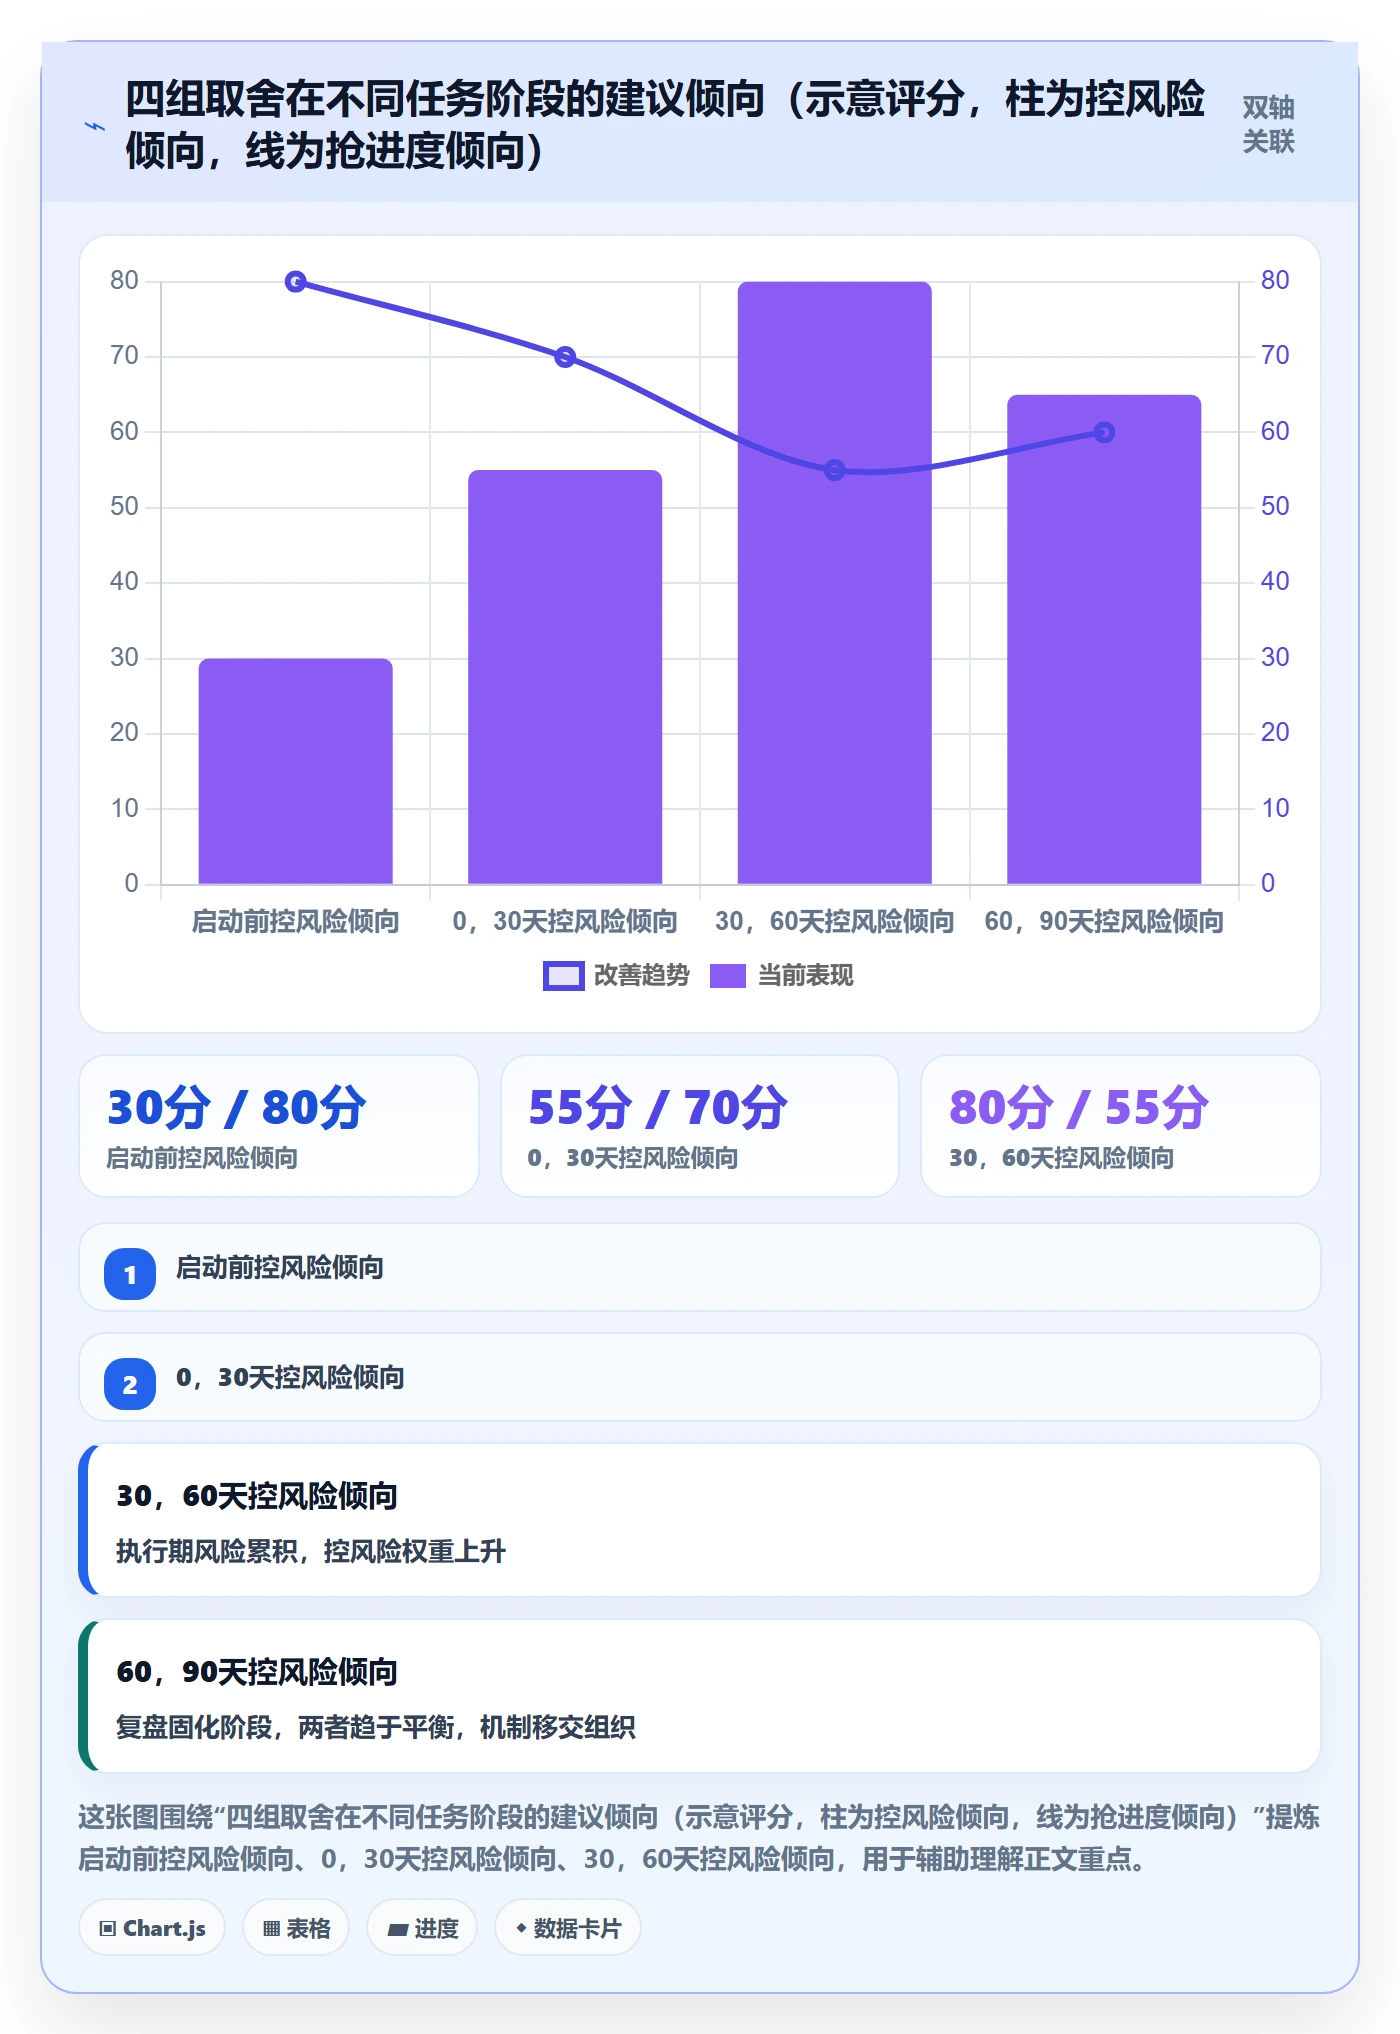Click the 进度 tag
Screen dimensions: 1400x2034
tap(422, 1928)
